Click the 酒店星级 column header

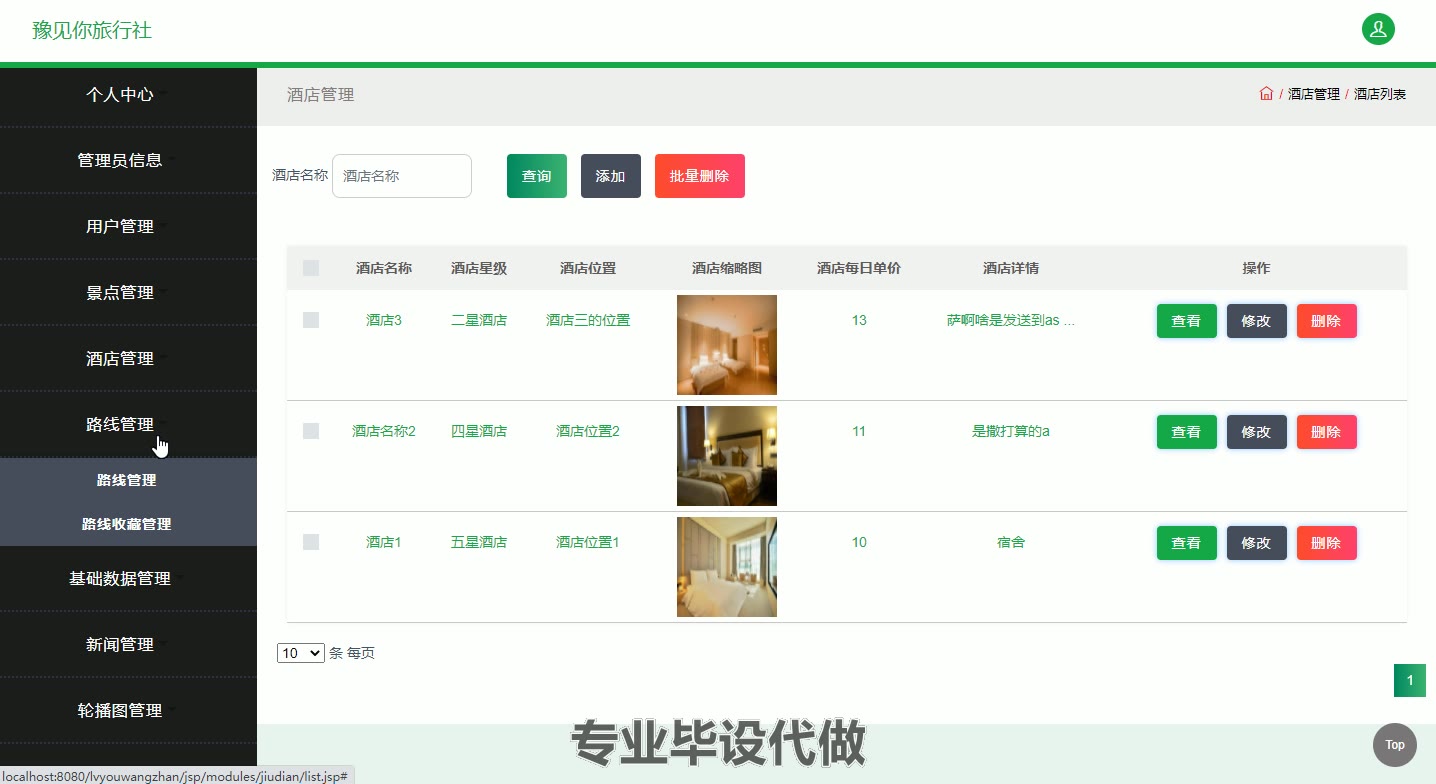(479, 268)
